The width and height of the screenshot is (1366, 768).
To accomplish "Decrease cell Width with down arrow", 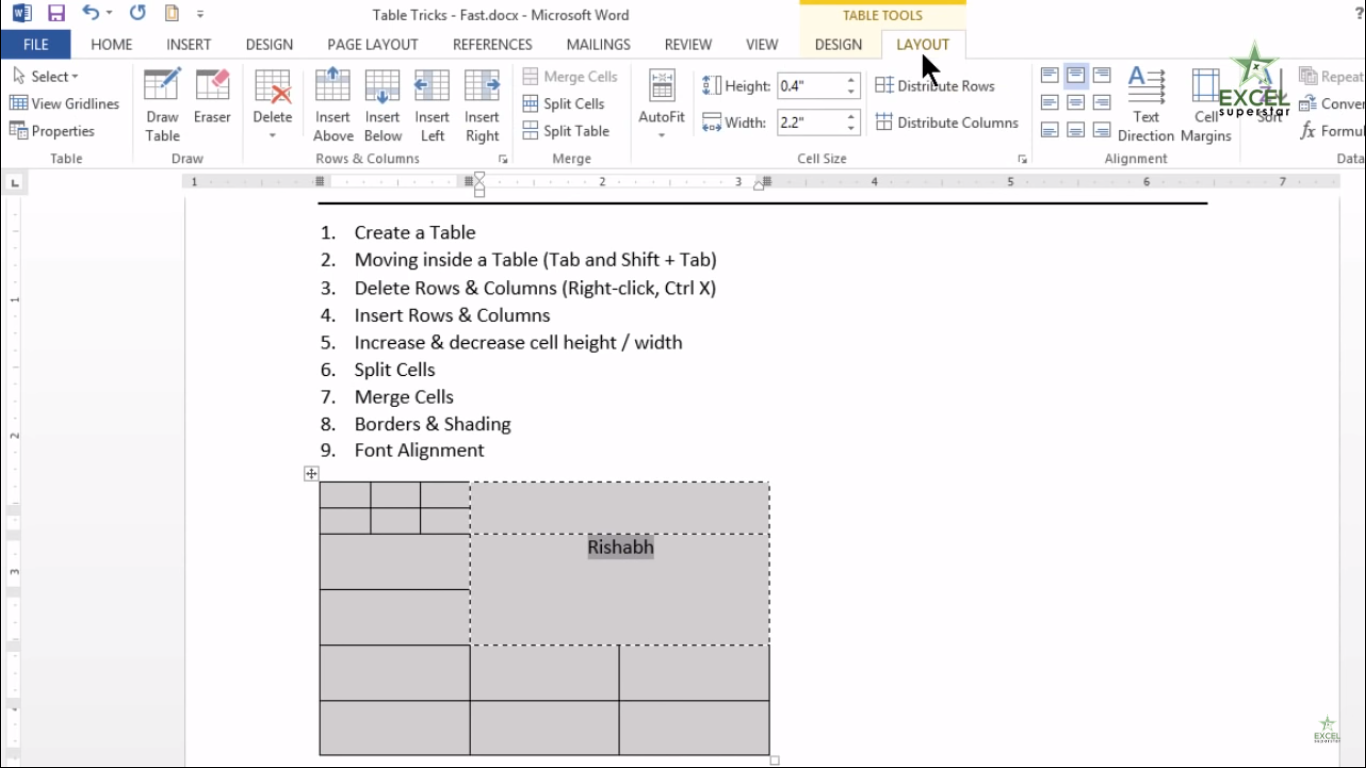I will [x=851, y=128].
